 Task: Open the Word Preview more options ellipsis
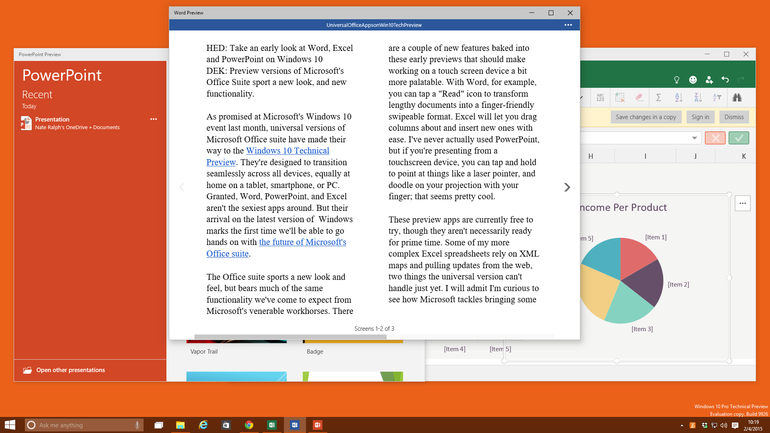pos(568,25)
